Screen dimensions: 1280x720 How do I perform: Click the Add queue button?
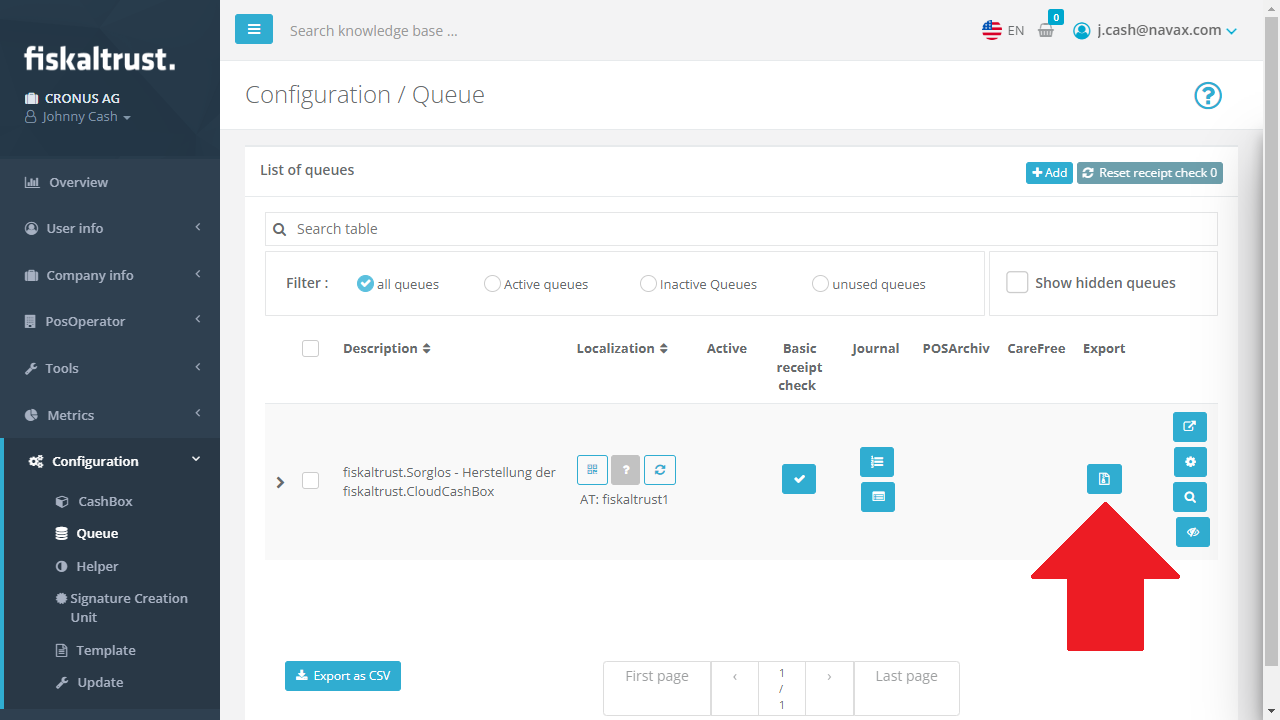pyautogui.click(x=1049, y=173)
